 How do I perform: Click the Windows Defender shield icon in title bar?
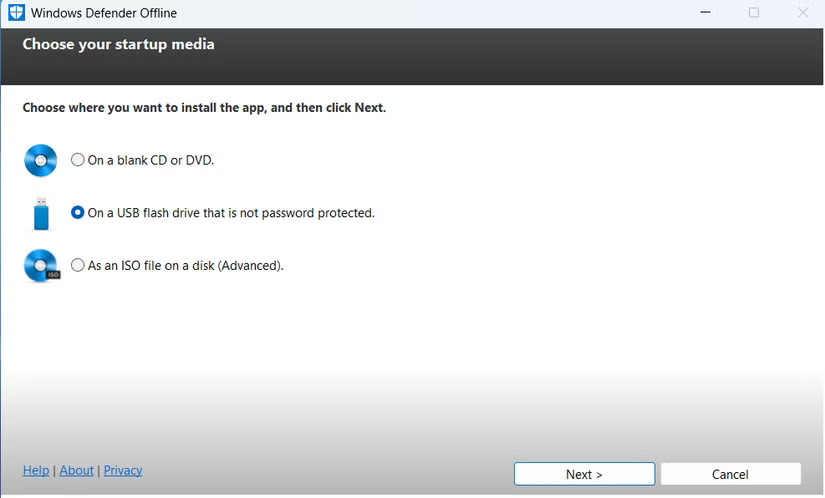[x=15, y=13]
